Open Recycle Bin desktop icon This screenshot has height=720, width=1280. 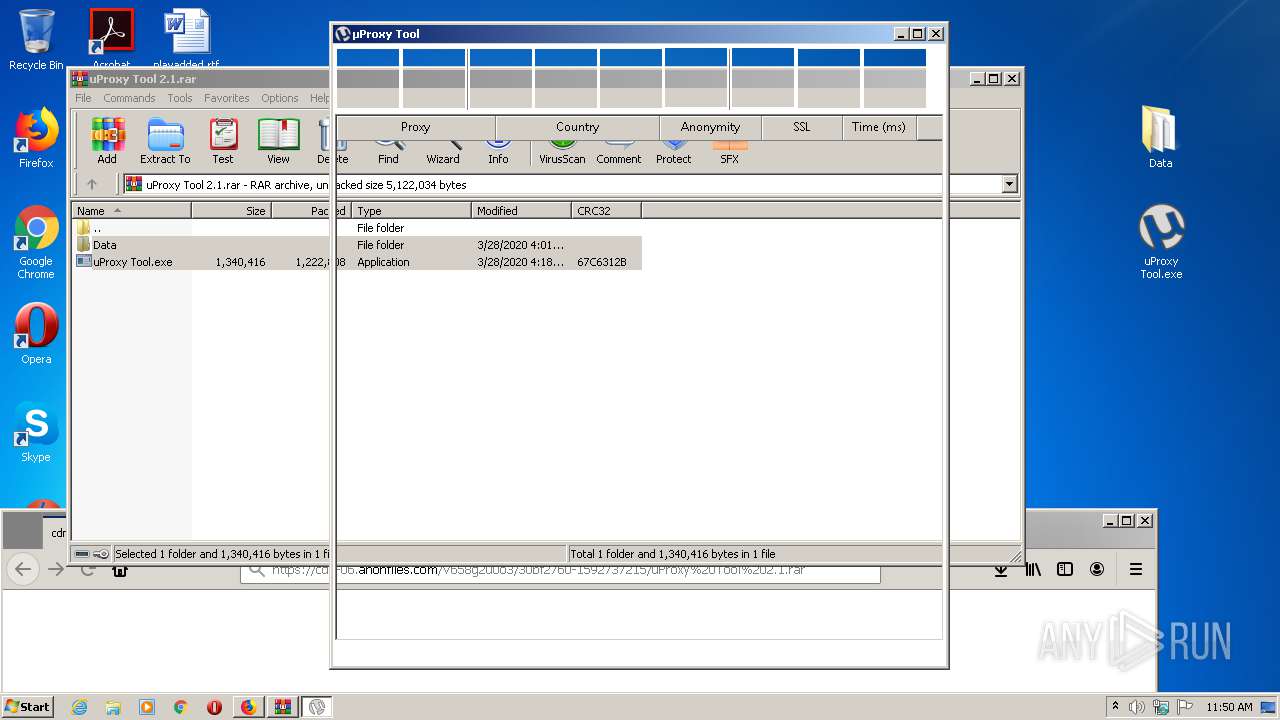pyautogui.click(x=36, y=40)
